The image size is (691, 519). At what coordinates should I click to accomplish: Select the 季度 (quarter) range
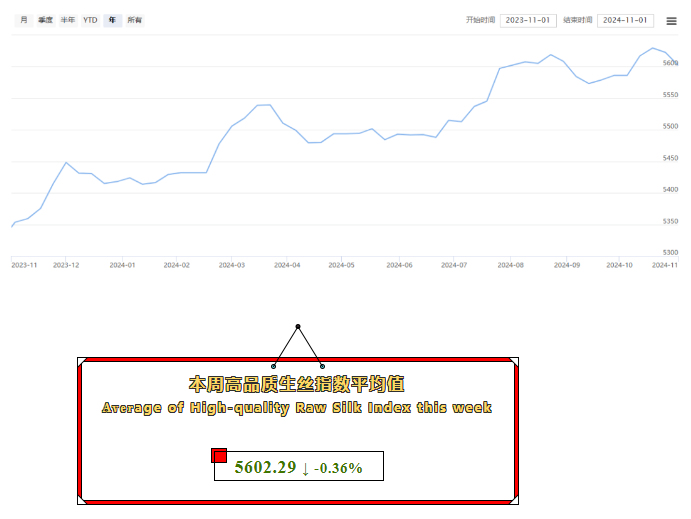45,20
